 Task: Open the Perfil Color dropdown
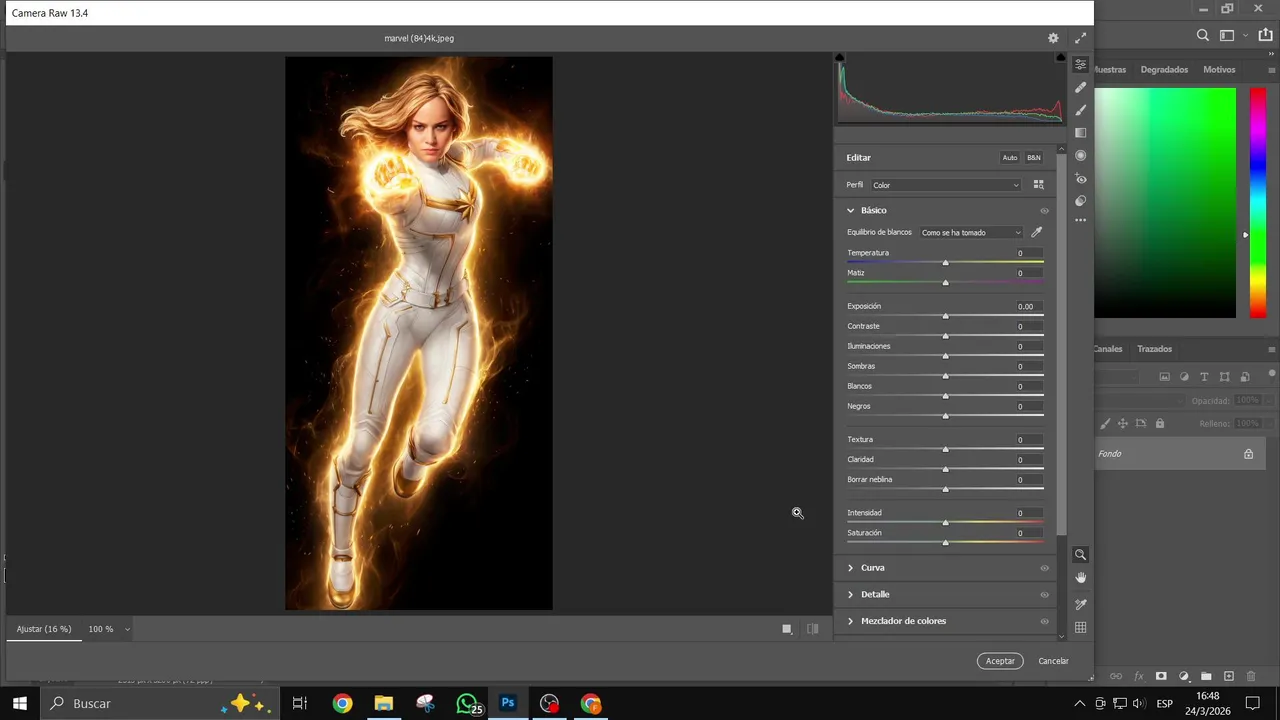tap(946, 185)
